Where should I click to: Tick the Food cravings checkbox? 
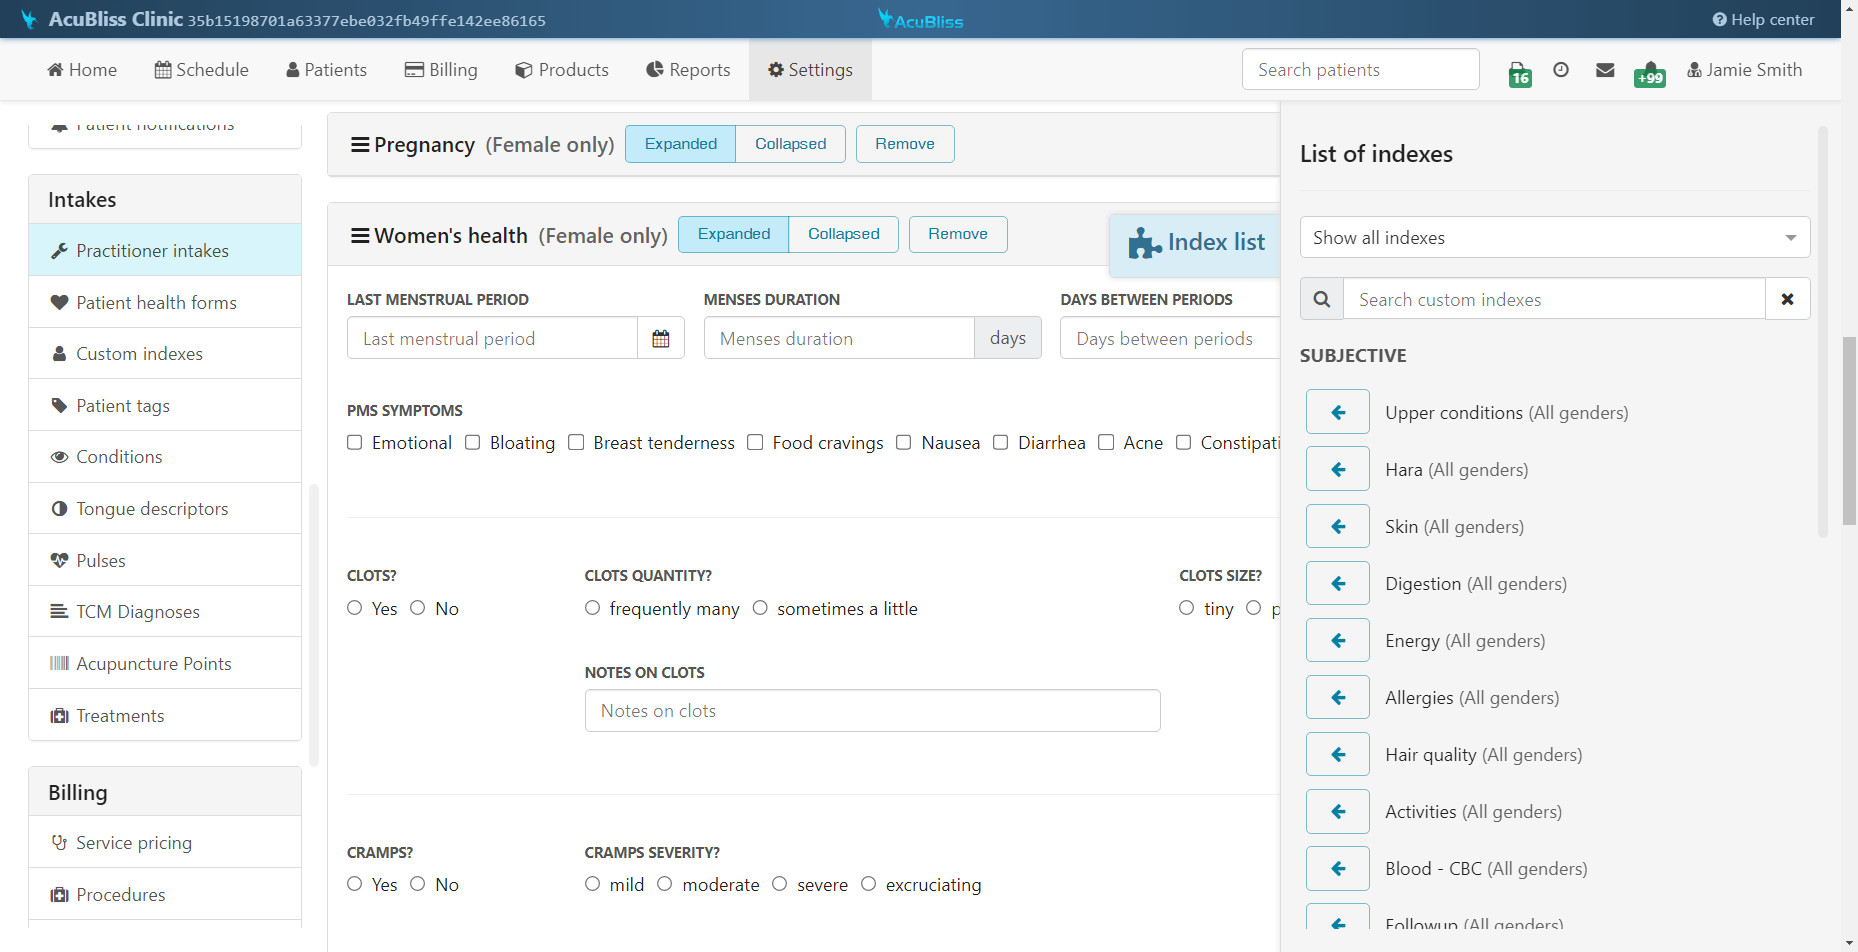[755, 442]
